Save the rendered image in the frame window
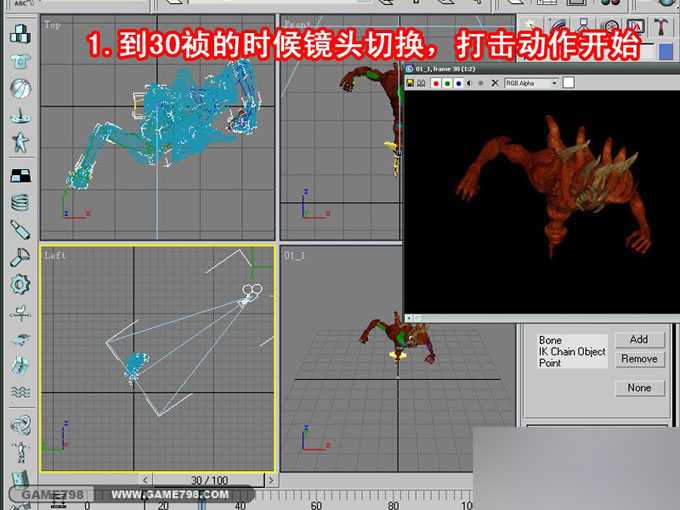Screen dimensions: 680x510 coord(410,83)
